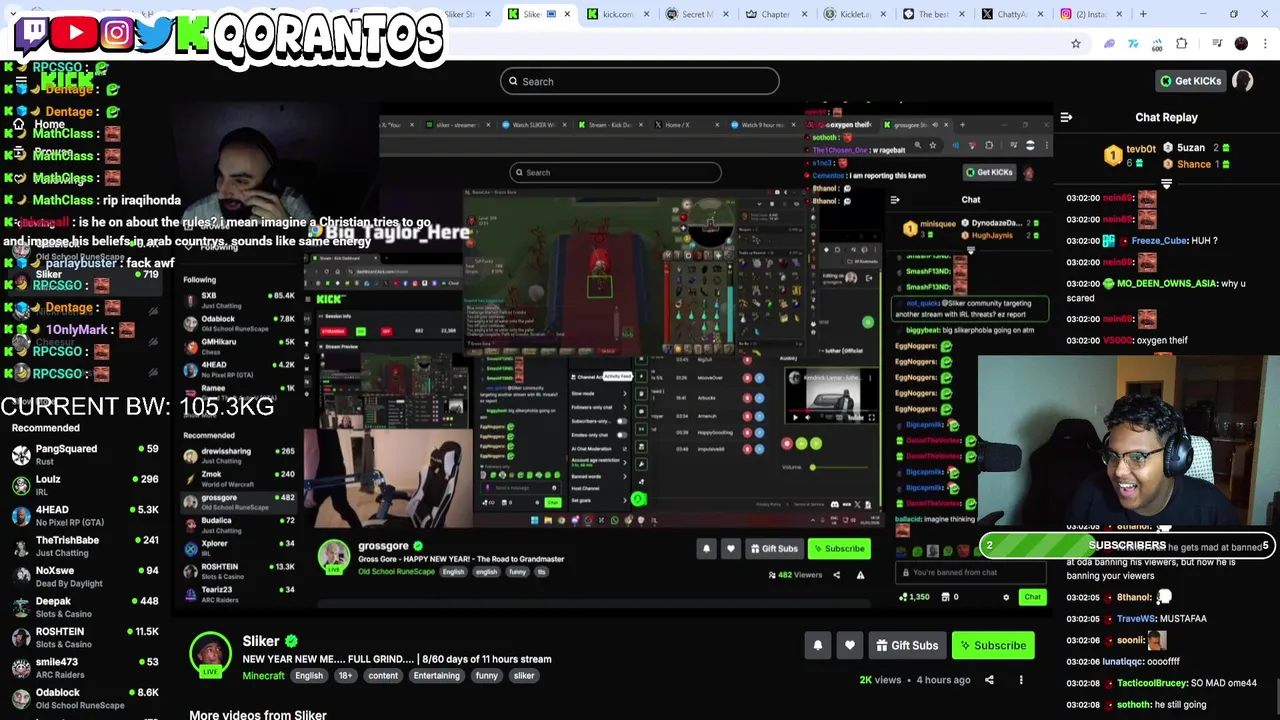
Task: Follow Sliker with the heart icon
Action: tap(849, 645)
